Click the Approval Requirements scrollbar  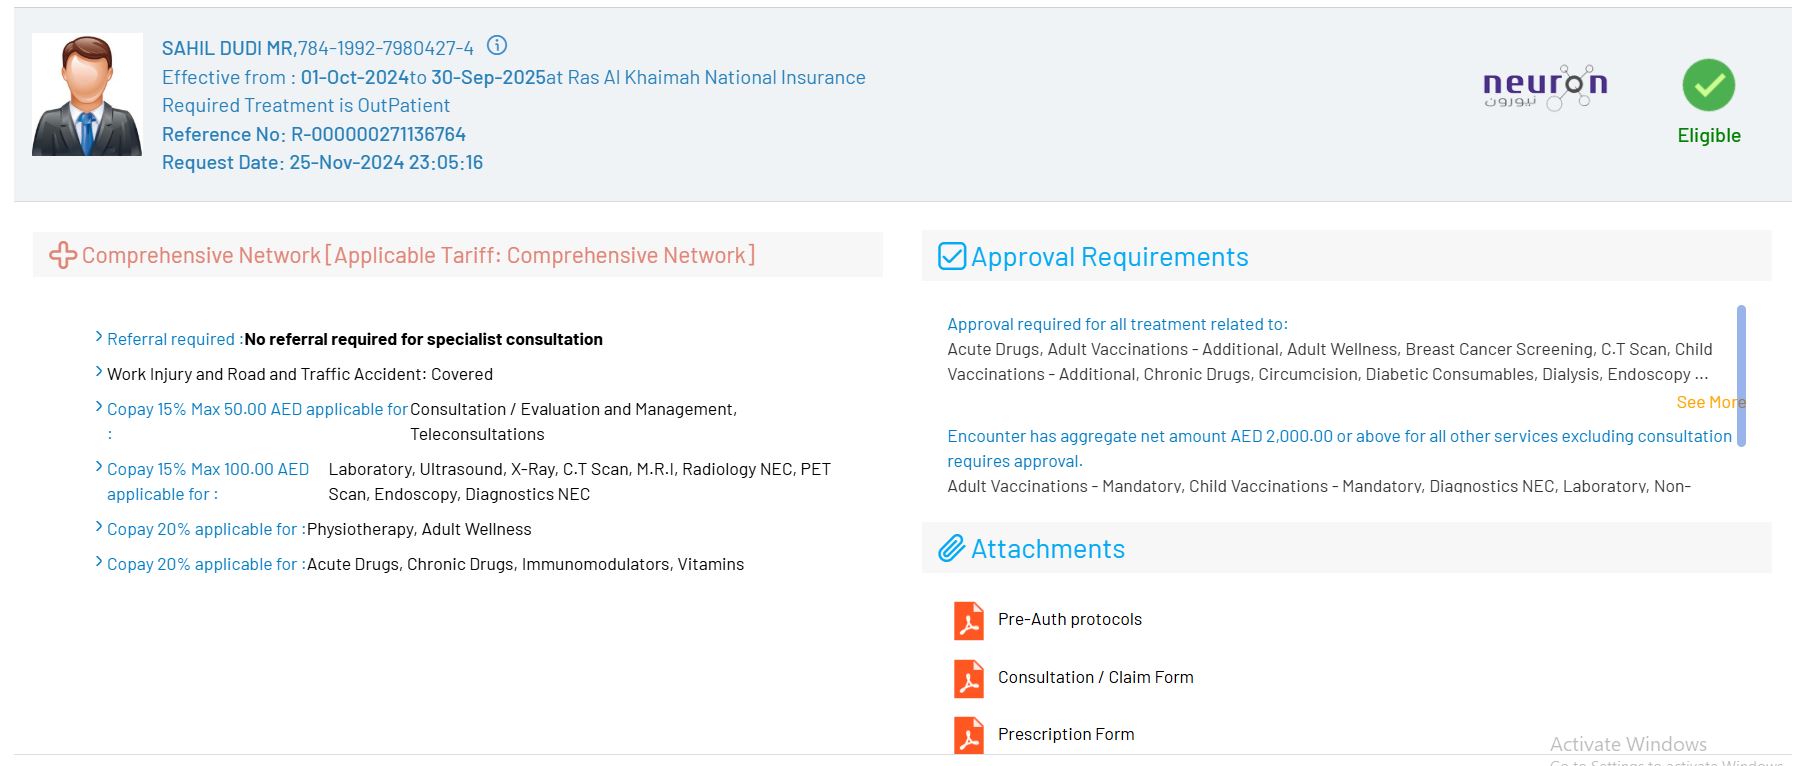(x=1741, y=375)
